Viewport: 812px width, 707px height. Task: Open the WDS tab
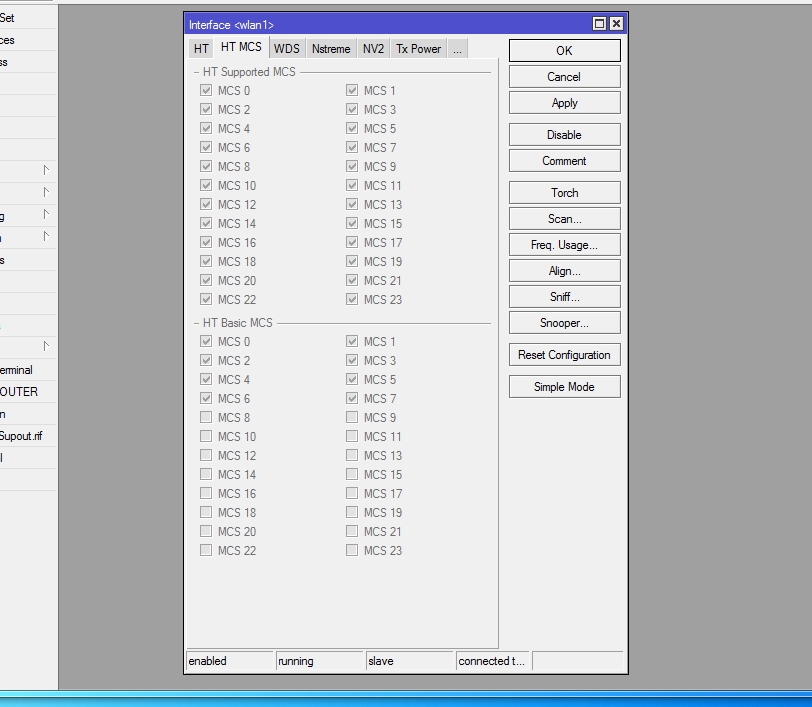pyautogui.click(x=286, y=49)
